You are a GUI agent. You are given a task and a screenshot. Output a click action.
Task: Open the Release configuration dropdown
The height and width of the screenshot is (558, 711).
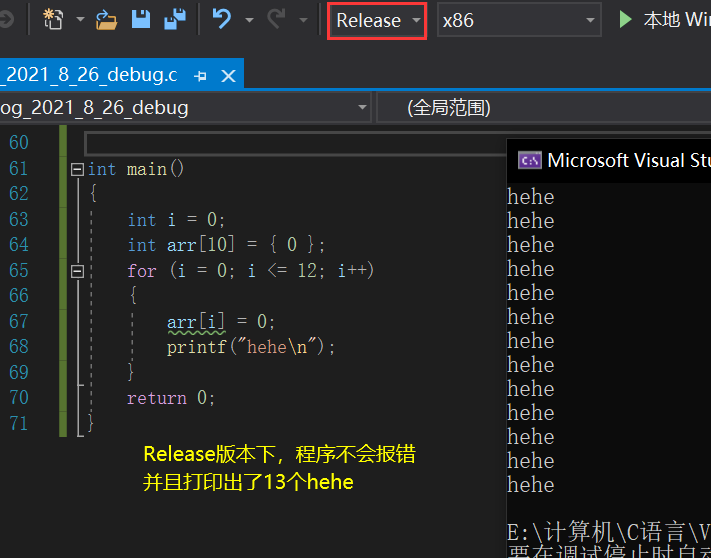tap(377, 20)
